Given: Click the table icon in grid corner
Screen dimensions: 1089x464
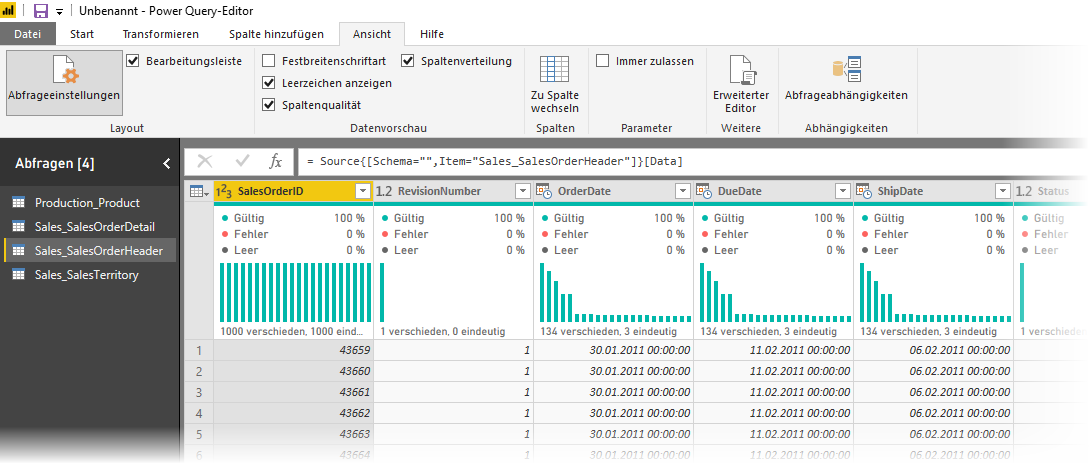Looking at the screenshot, I should tap(197, 191).
